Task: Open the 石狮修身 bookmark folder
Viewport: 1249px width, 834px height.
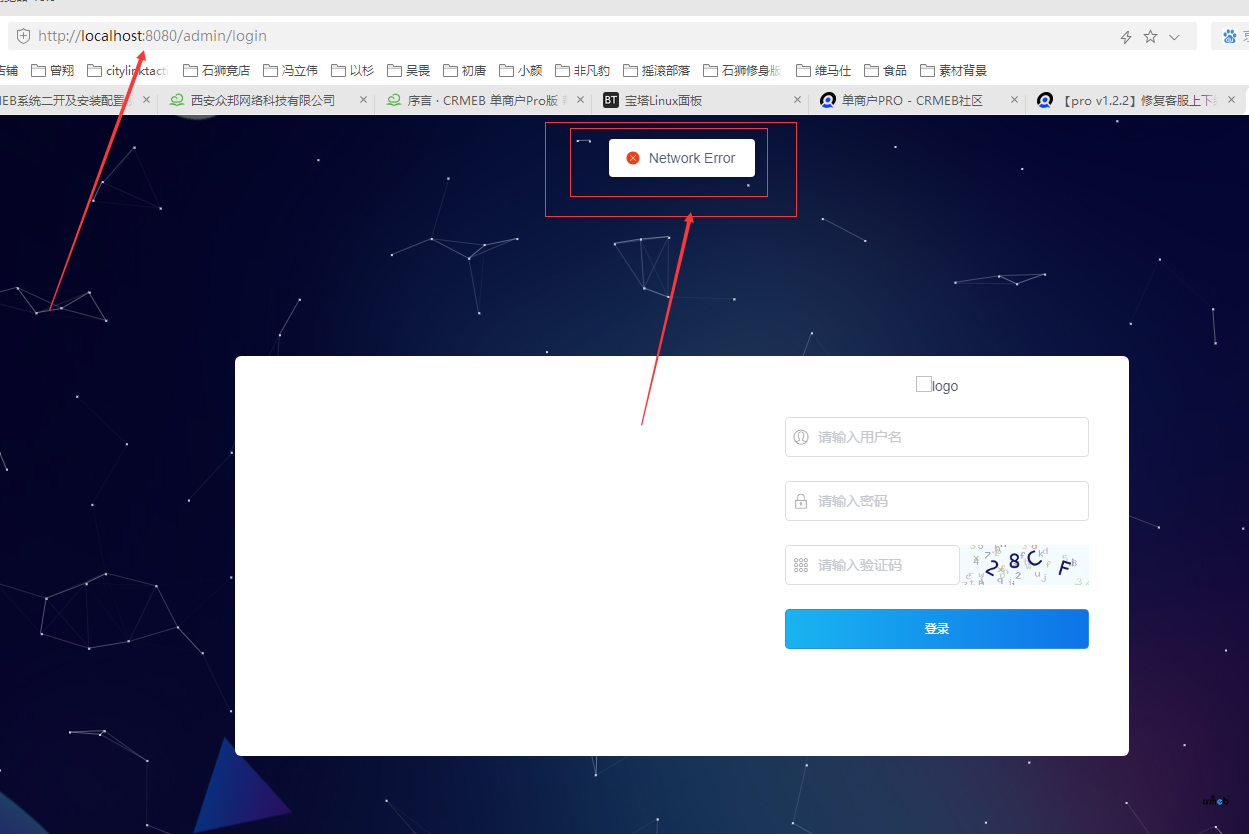Action: coord(742,70)
